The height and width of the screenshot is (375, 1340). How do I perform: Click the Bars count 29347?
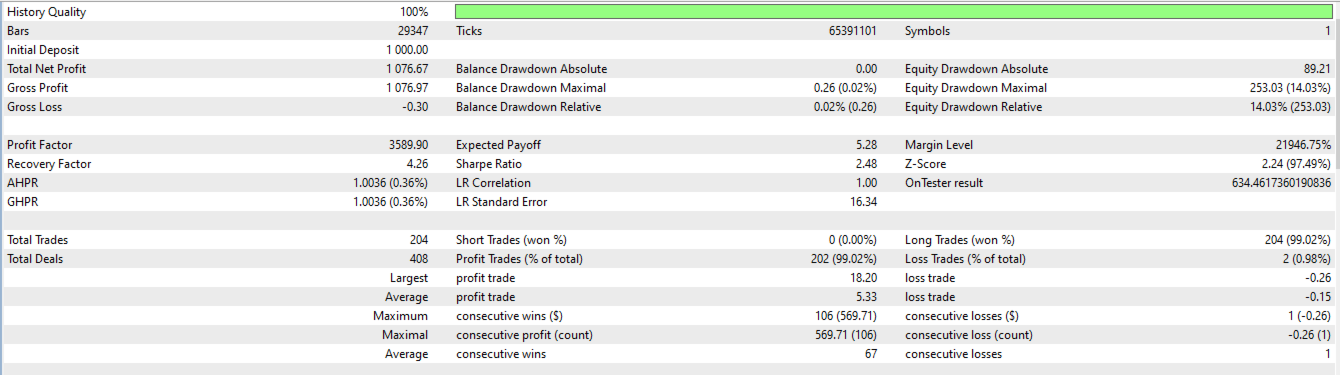[x=412, y=31]
